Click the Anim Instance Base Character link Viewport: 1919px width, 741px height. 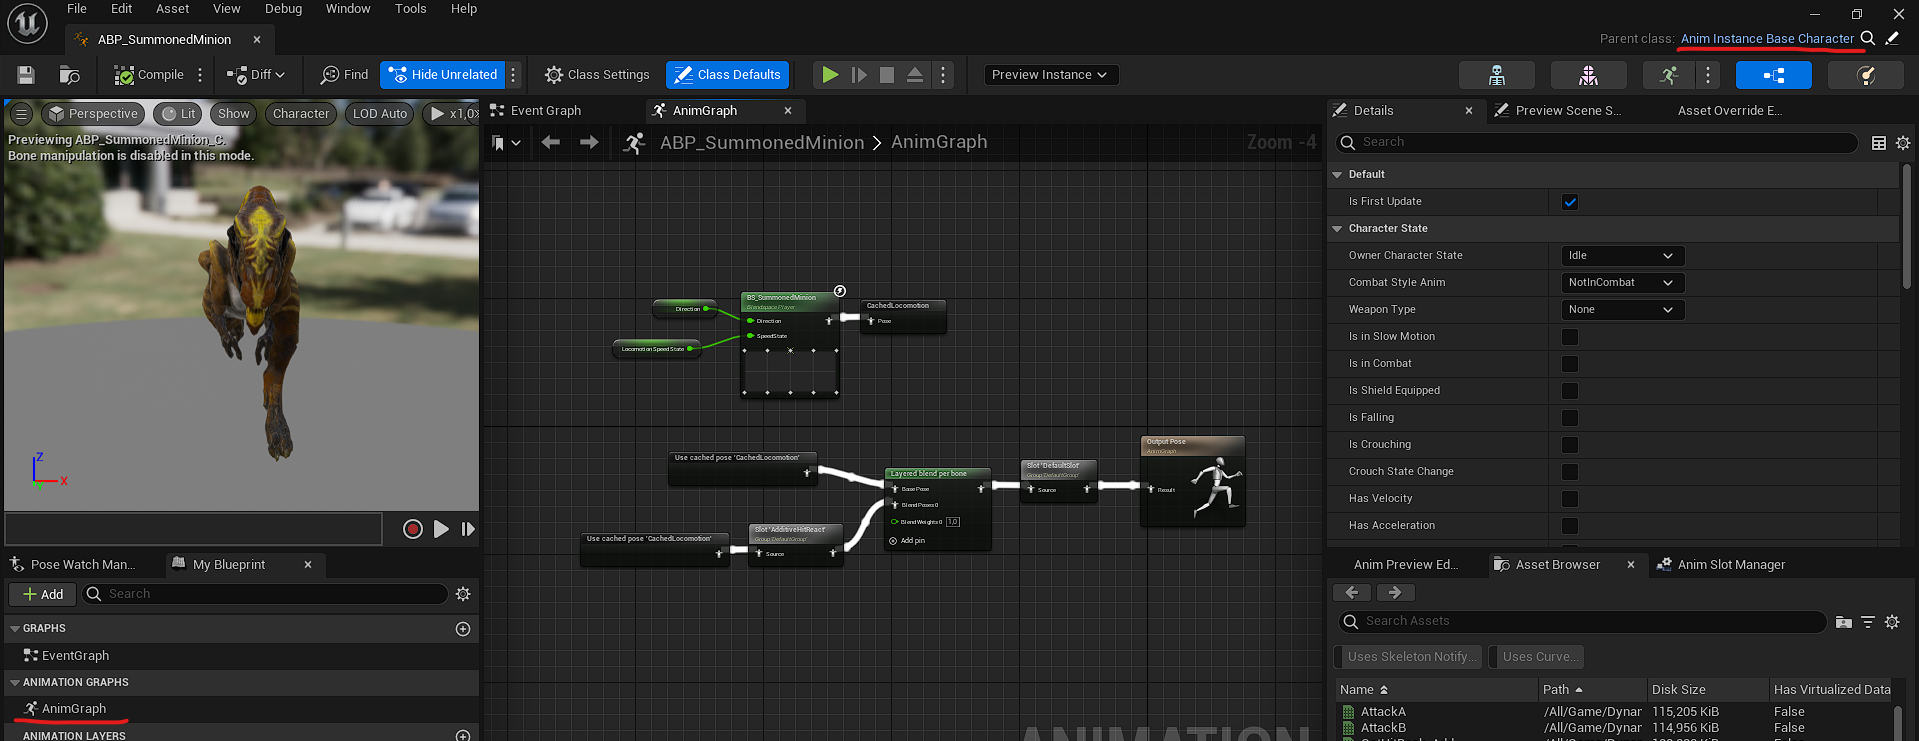(1767, 39)
